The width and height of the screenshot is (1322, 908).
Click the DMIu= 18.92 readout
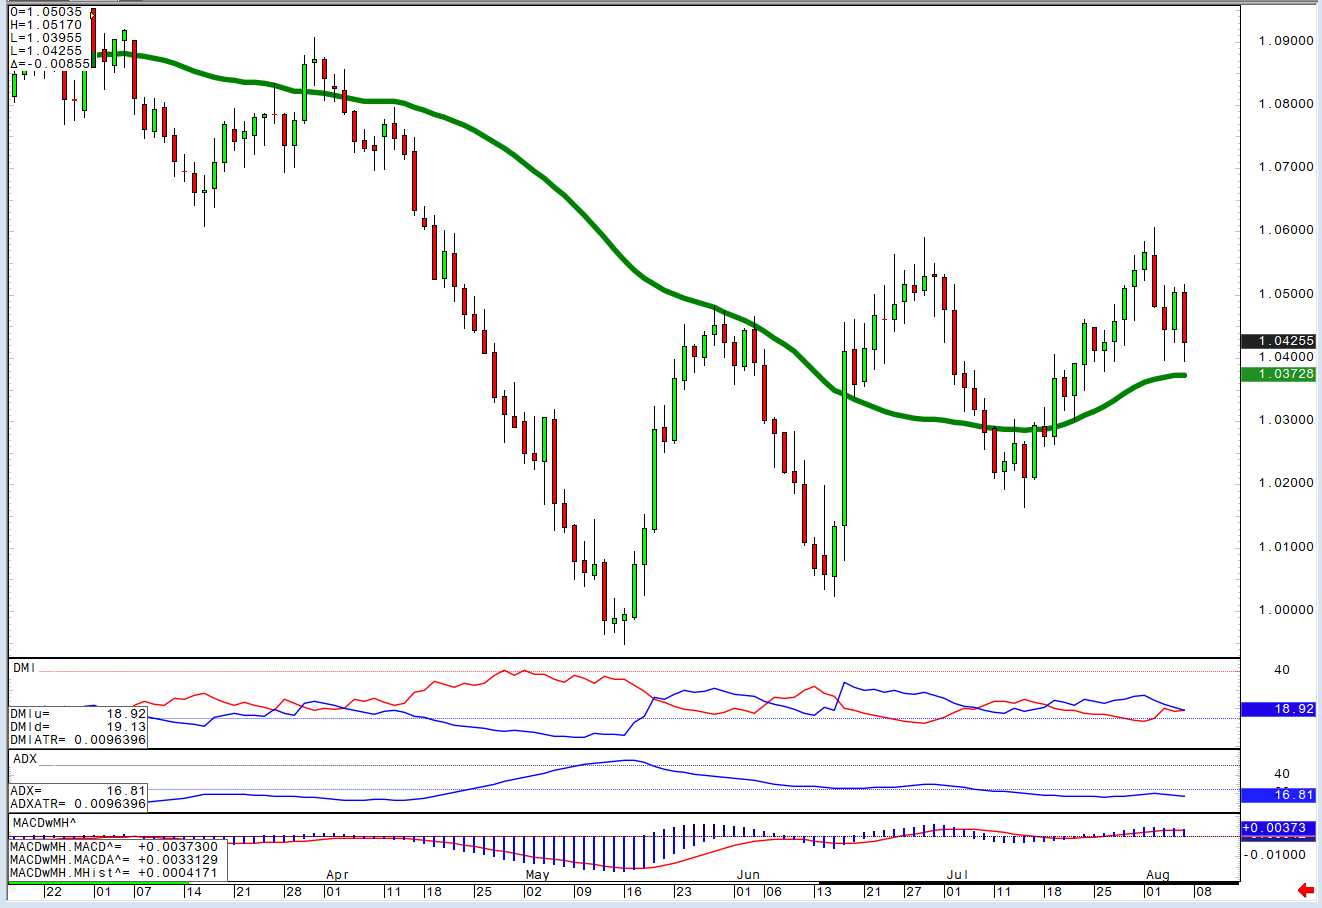point(78,714)
